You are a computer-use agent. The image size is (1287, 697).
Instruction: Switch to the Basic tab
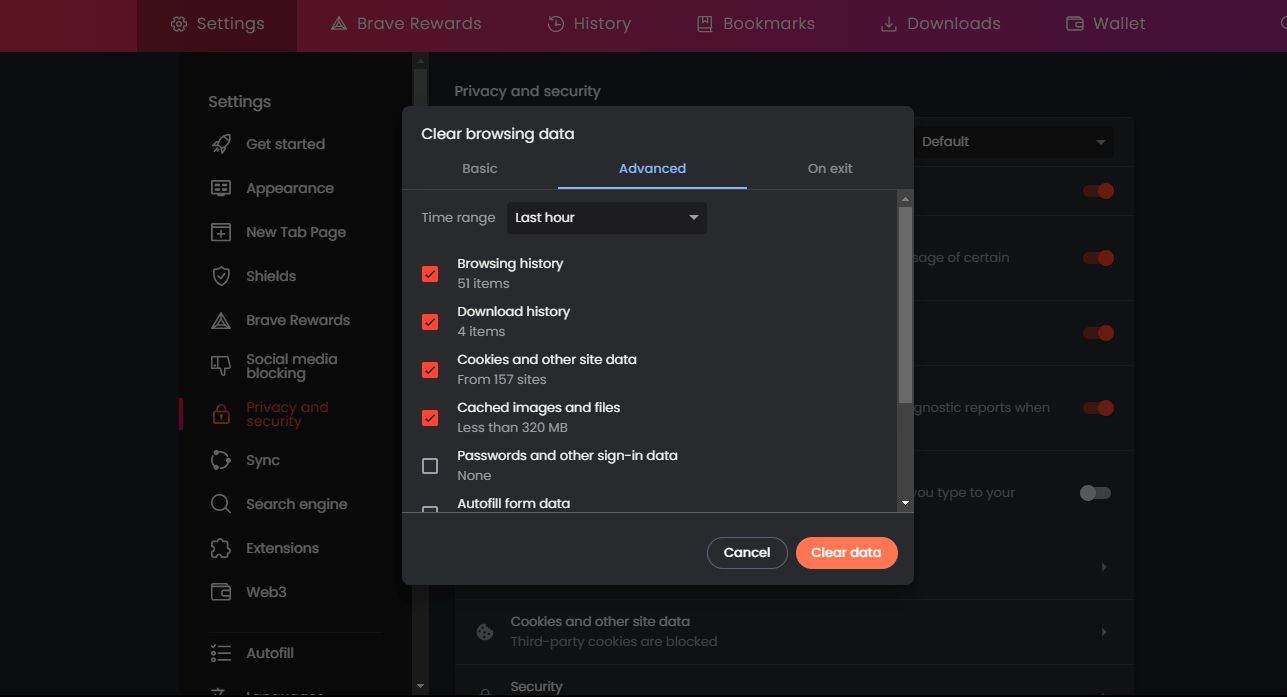480,169
